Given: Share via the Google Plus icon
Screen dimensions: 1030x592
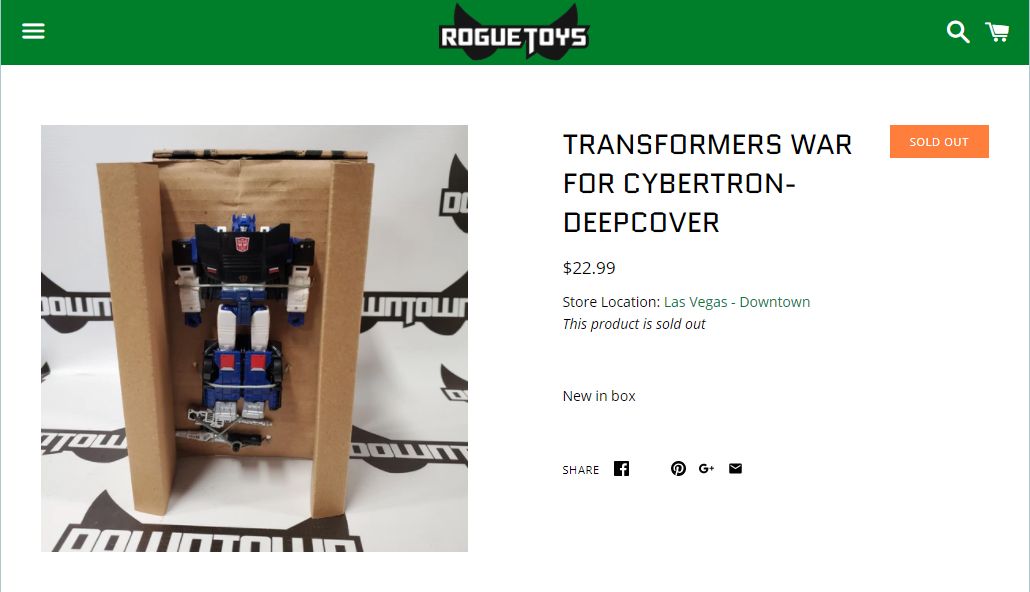Looking at the screenshot, I should [706, 468].
